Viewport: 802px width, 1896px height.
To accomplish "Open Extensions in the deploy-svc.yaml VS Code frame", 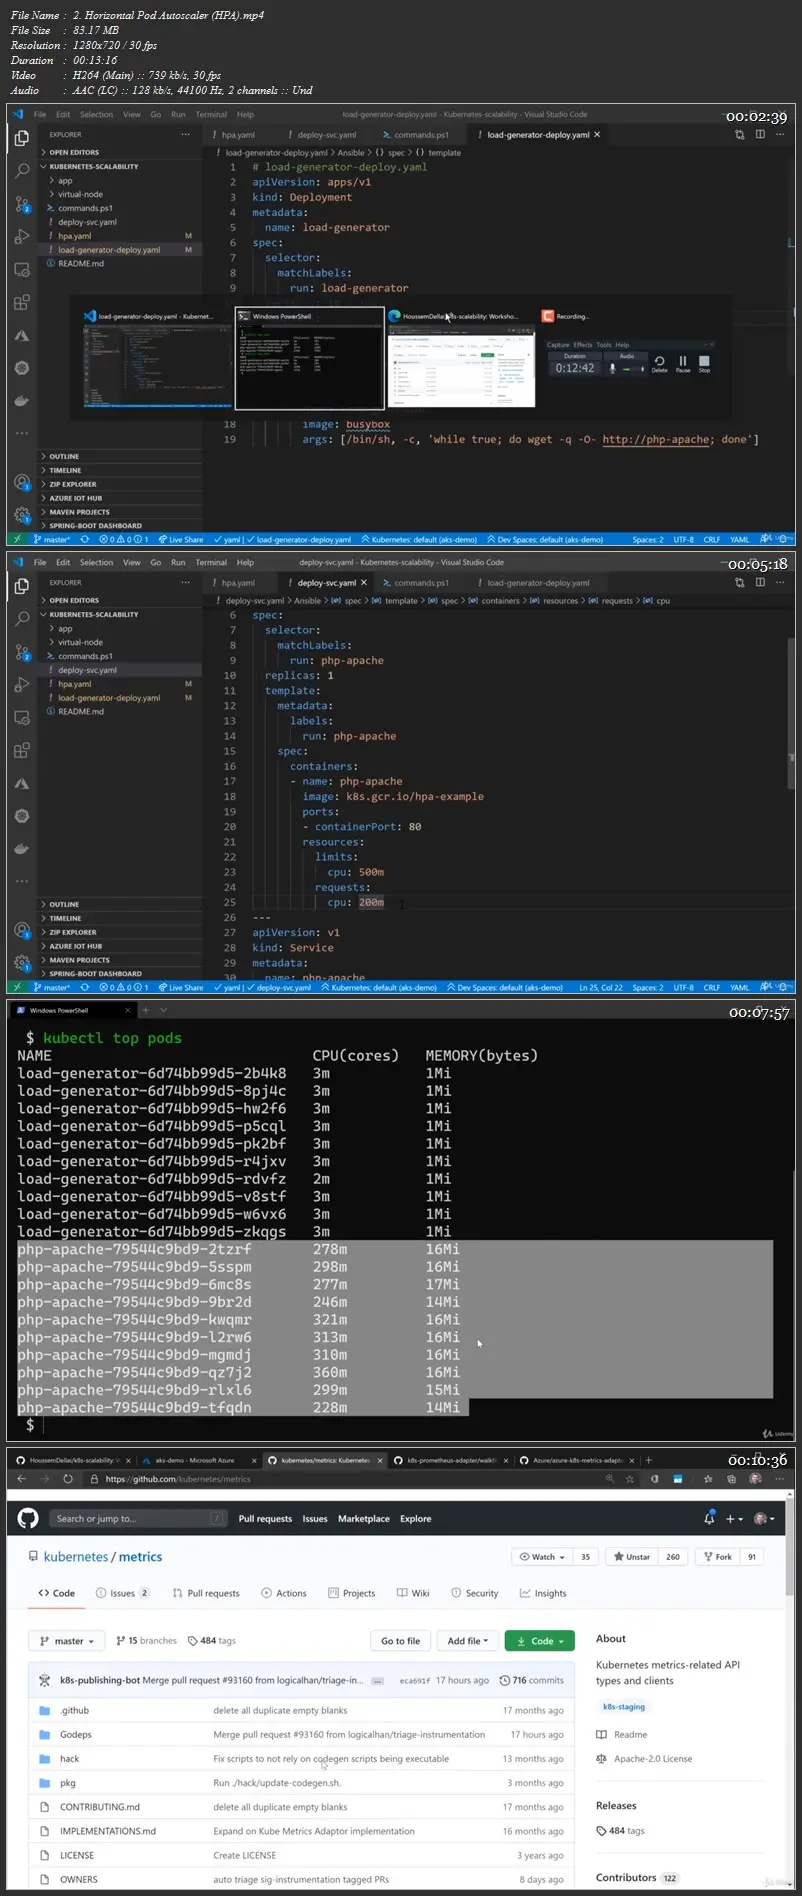I will [x=22, y=751].
